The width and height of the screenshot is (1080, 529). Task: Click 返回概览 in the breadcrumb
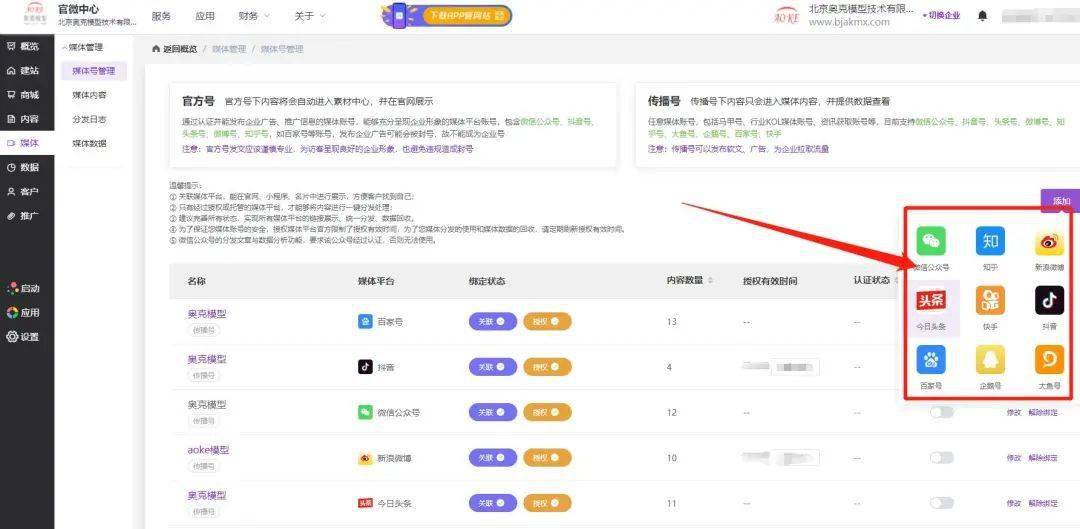(180, 50)
